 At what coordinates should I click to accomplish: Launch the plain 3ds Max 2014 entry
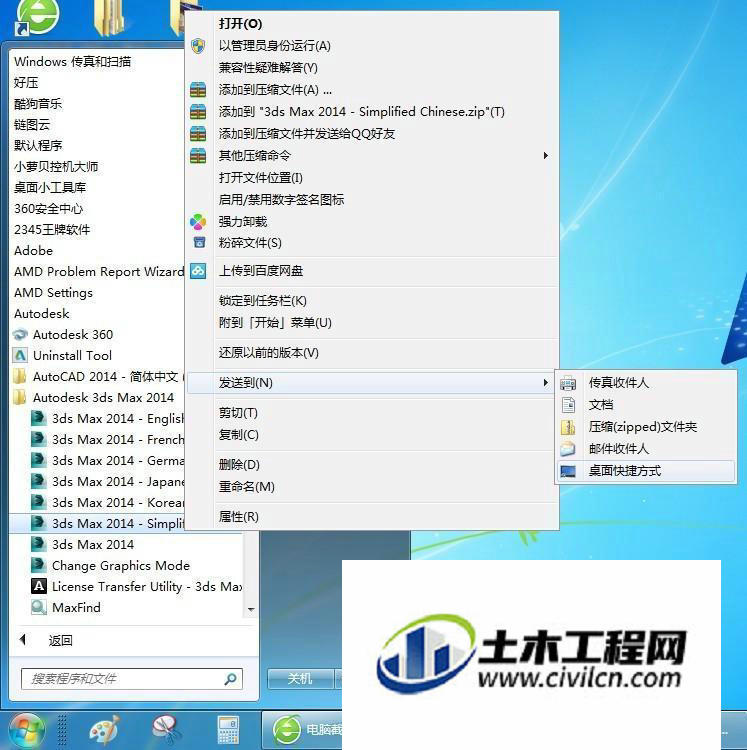click(x=82, y=545)
